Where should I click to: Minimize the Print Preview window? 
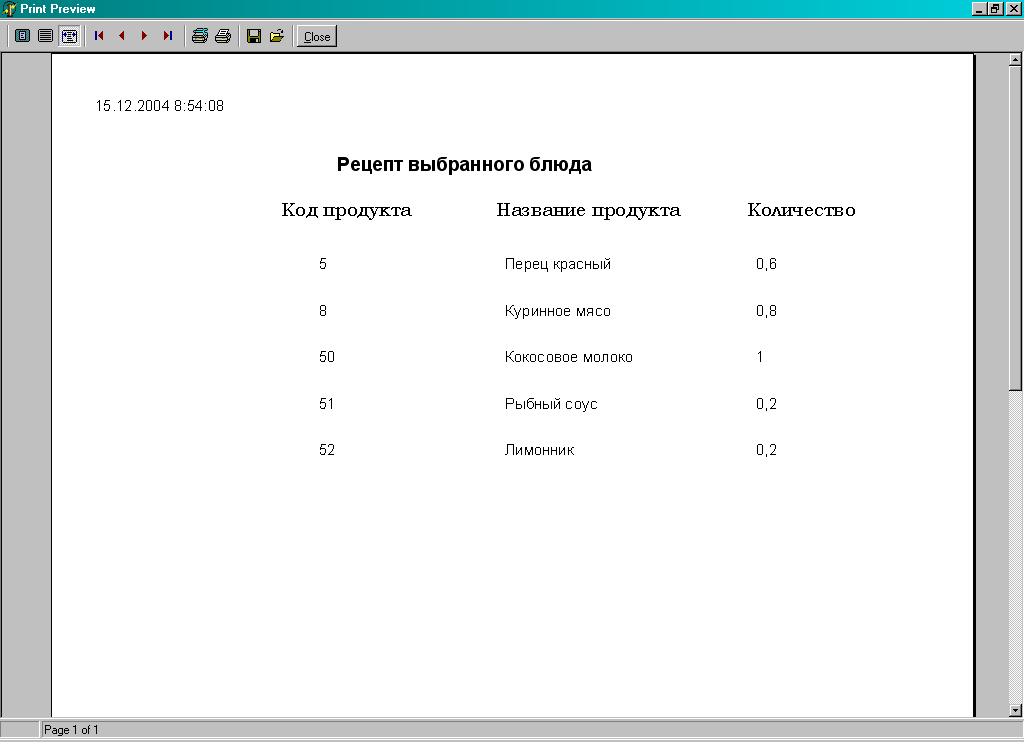[x=978, y=8]
